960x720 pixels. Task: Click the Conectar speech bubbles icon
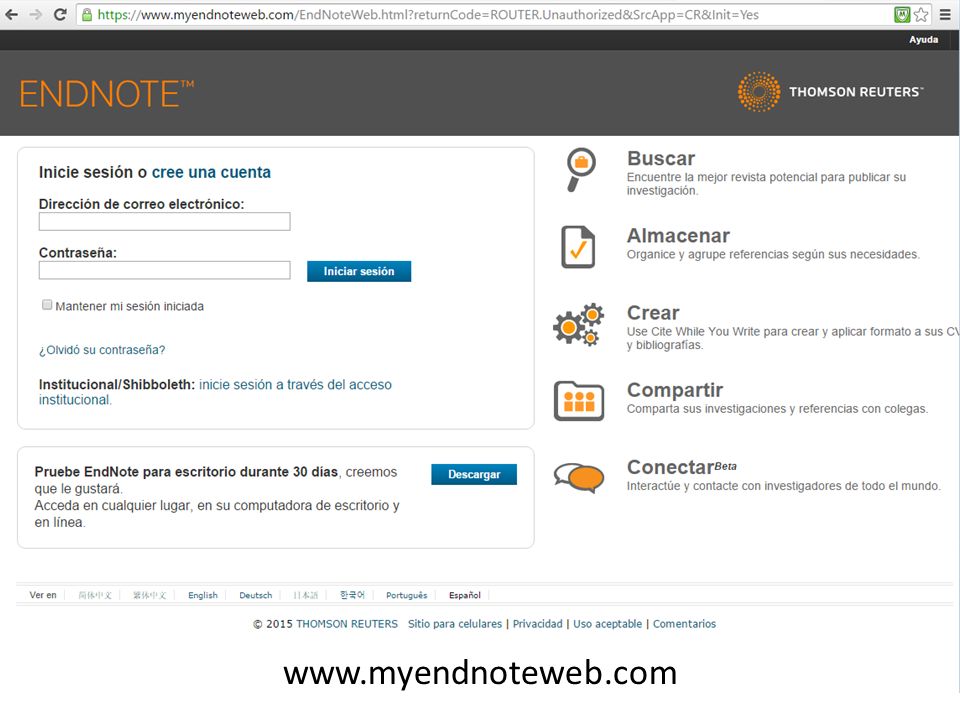tap(579, 478)
